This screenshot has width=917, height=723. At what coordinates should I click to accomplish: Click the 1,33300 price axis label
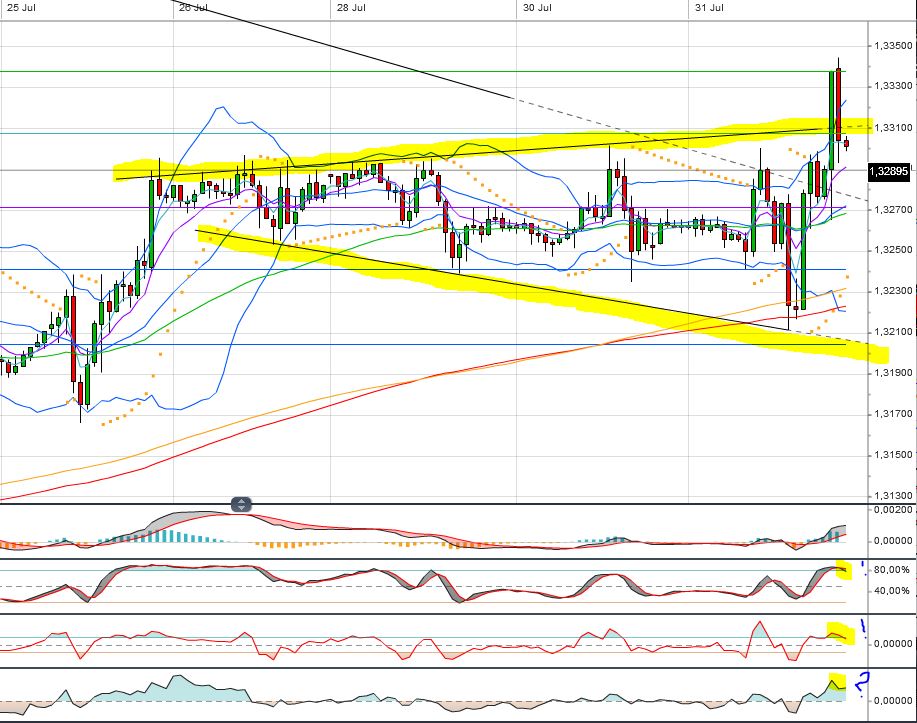pos(893,86)
